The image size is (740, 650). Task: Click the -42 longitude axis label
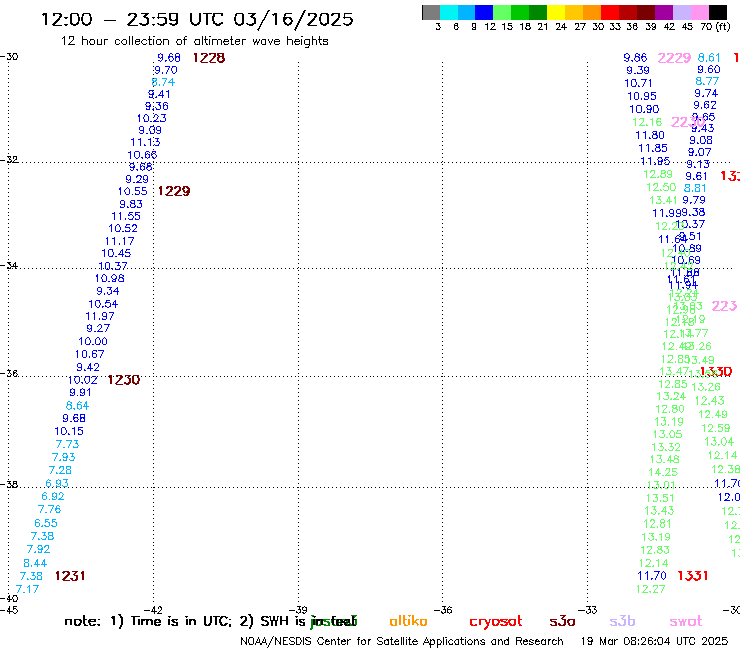click(x=153, y=610)
